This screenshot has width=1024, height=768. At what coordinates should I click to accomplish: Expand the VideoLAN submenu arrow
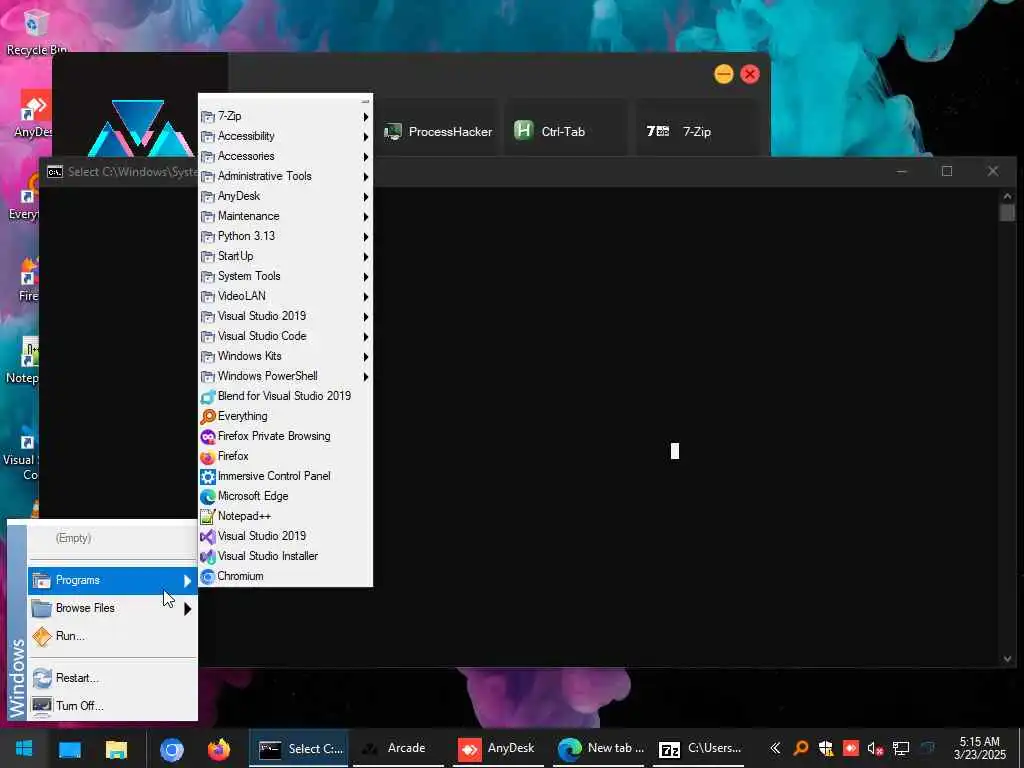coord(366,296)
